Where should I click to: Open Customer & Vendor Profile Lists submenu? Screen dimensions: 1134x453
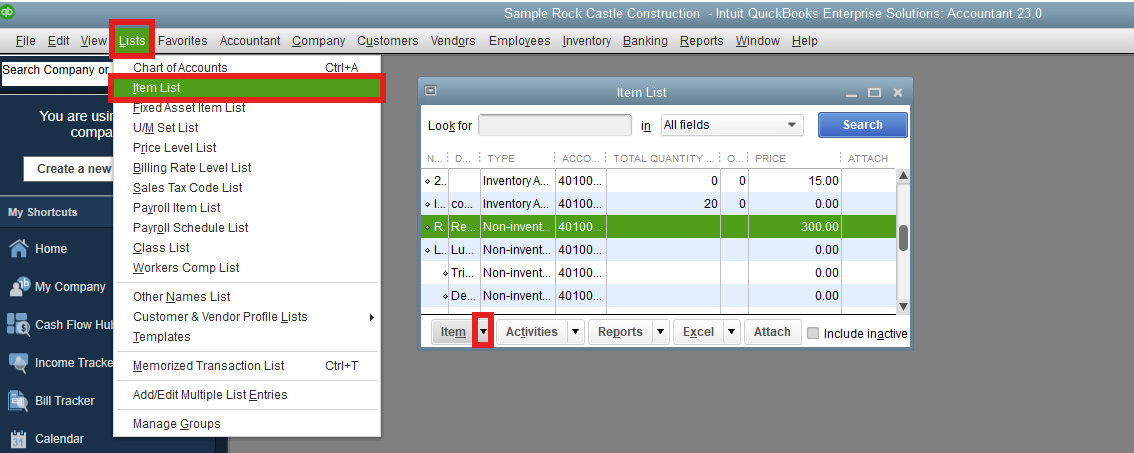click(x=250, y=317)
